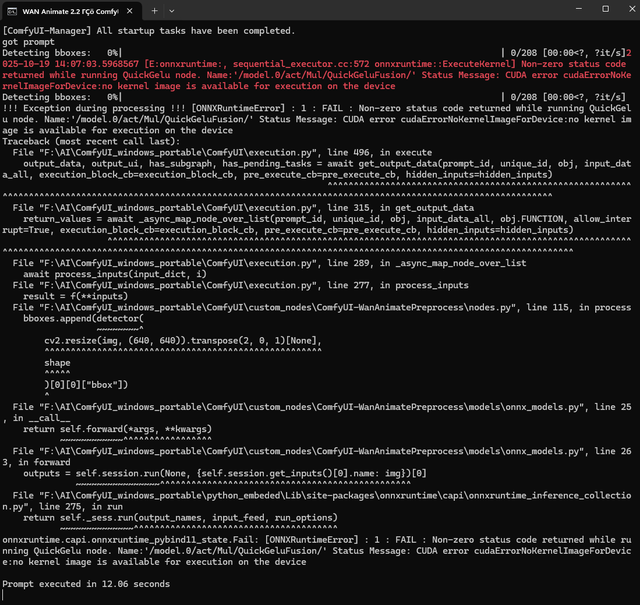Viewport: 640px width, 605px height.
Task: Click the text "bboxes.append(detector("
Action: [x=83, y=318]
